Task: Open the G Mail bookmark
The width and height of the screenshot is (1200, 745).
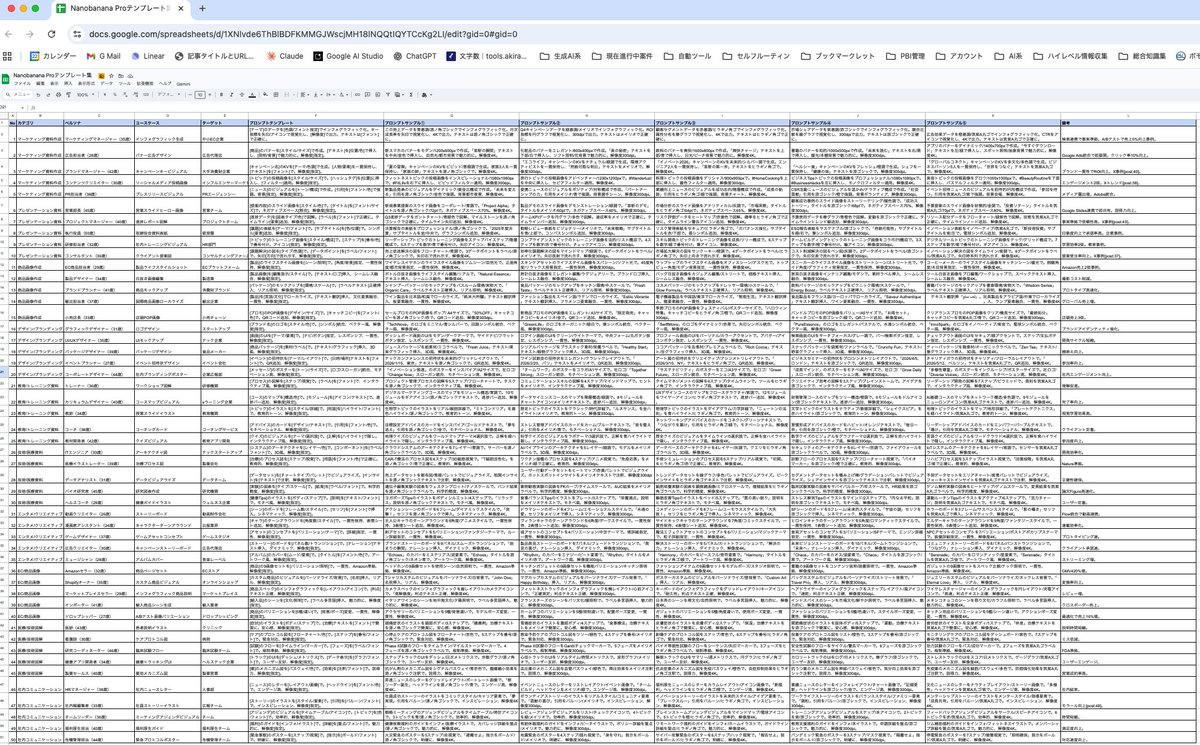Action: (103, 56)
